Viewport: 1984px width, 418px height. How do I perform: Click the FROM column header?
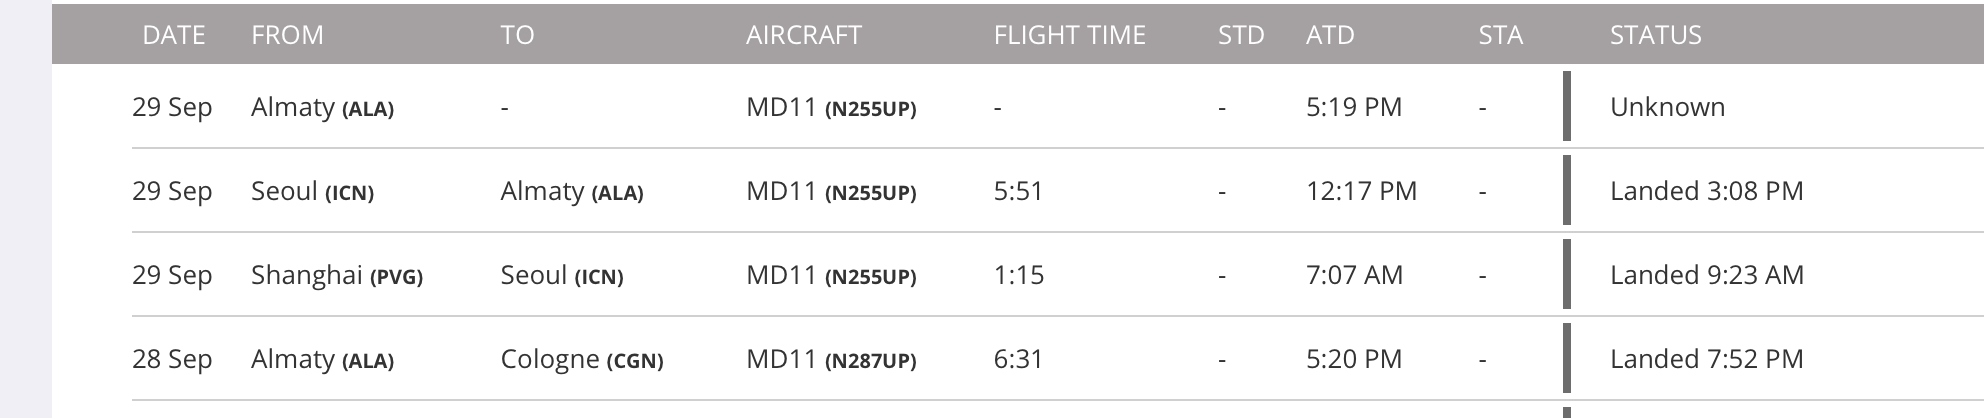pos(287,35)
